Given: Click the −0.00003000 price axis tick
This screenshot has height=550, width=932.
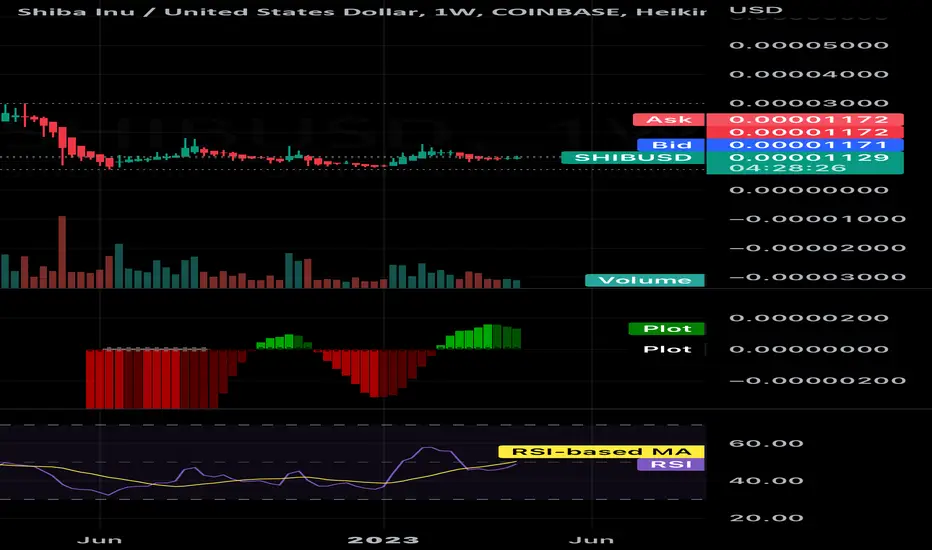Looking at the screenshot, I should [x=817, y=277].
